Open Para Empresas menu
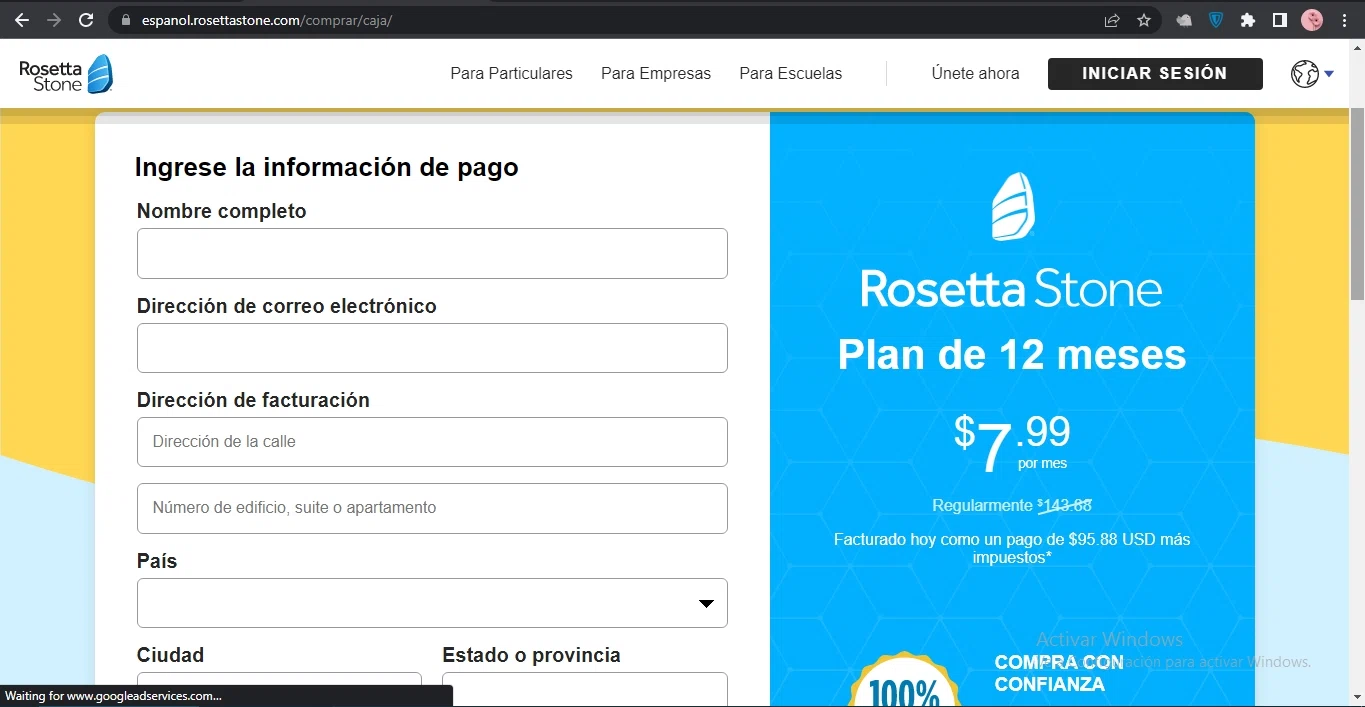This screenshot has width=1365, height=707. [656, 73]
